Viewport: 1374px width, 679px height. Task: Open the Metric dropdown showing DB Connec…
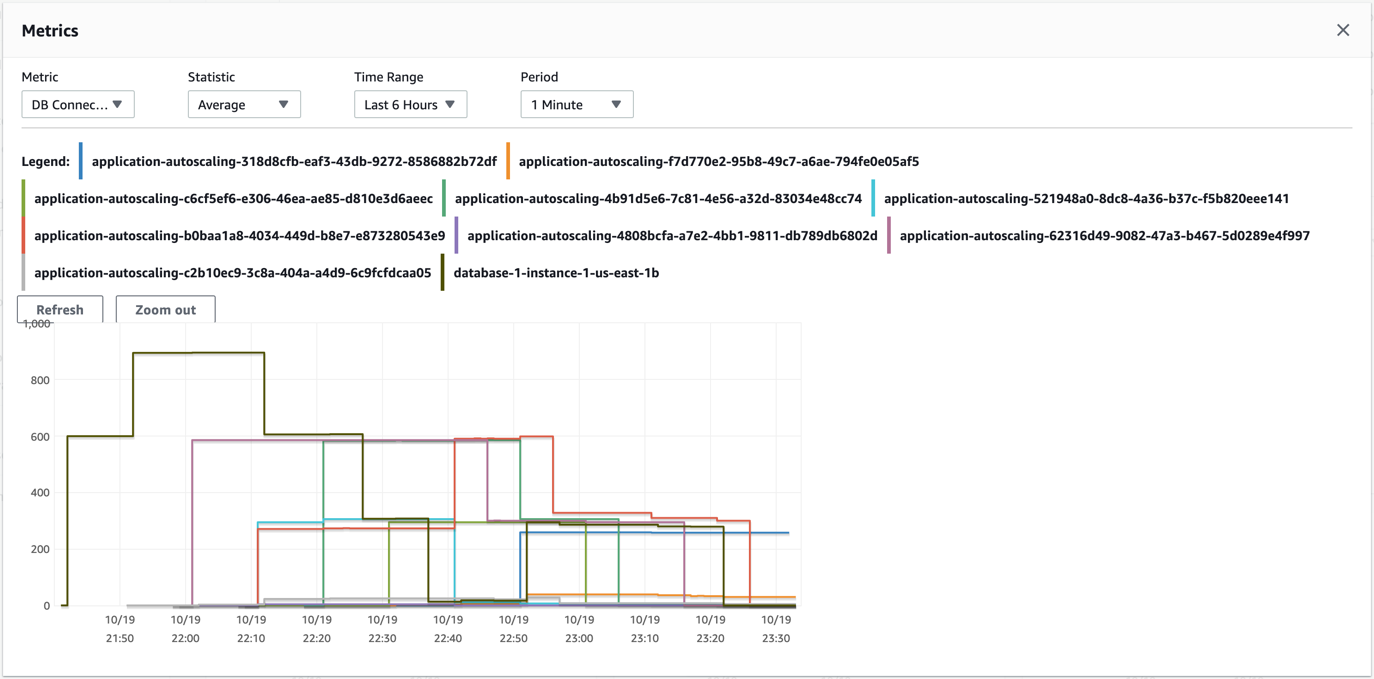tap(78, 104)
